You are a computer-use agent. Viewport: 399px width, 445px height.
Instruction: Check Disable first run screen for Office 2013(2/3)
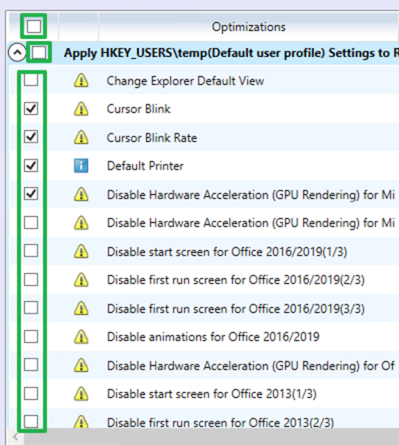pos(31,421)
